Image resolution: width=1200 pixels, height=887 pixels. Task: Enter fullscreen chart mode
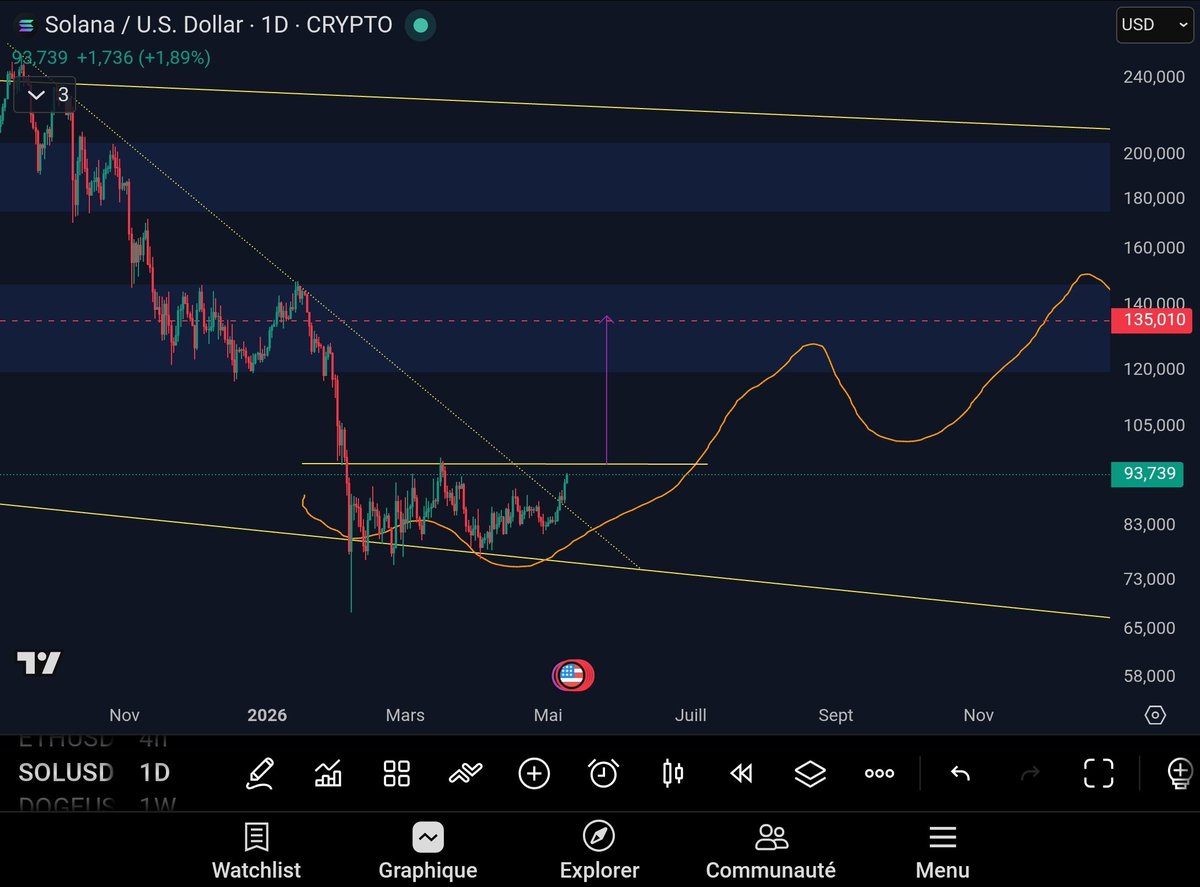[1099, 773]
